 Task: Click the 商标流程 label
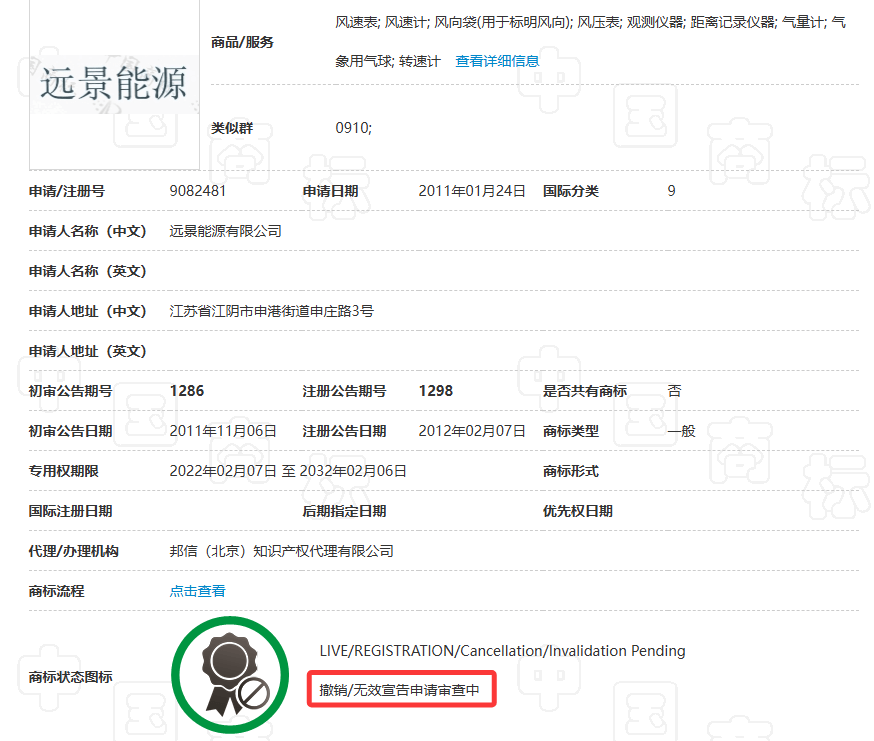57,591
